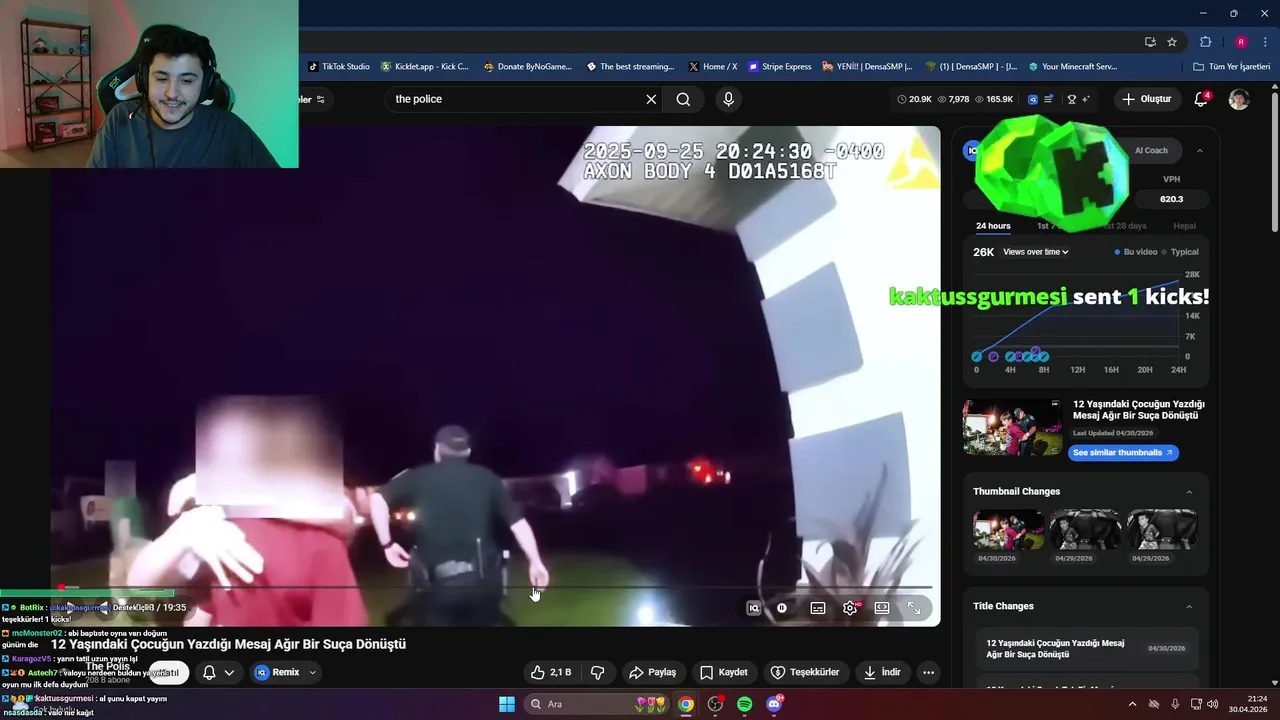Open the Donate ByNoGame bookmark

(x=528, y=67)
